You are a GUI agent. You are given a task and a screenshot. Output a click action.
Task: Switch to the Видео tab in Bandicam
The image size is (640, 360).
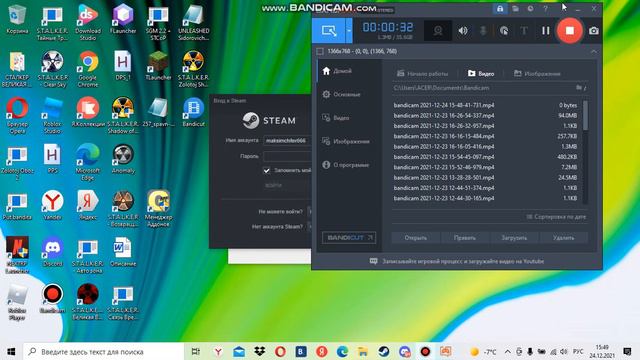481,73
